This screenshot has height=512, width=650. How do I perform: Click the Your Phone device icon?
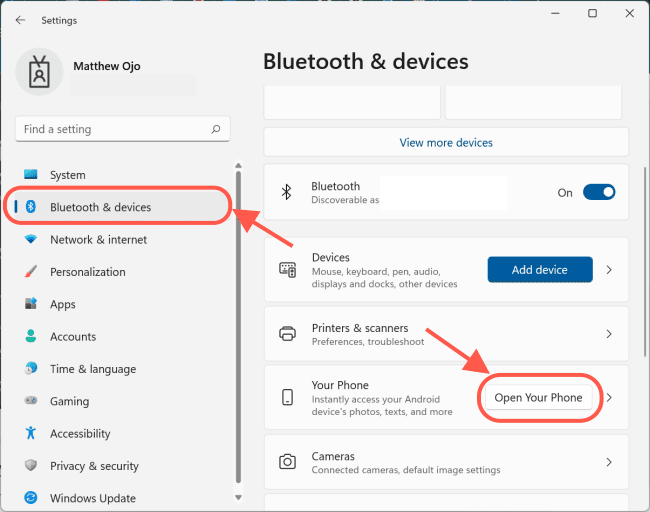pyautogui.click(x=287, y=398)
